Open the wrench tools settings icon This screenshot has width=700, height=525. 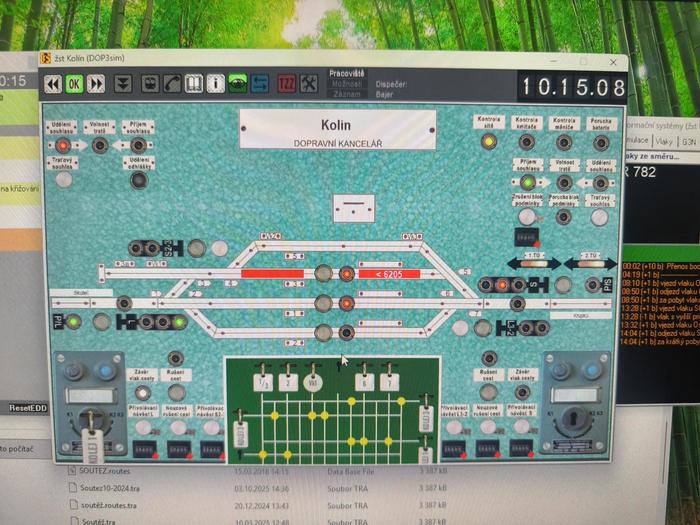click(309, 84)
